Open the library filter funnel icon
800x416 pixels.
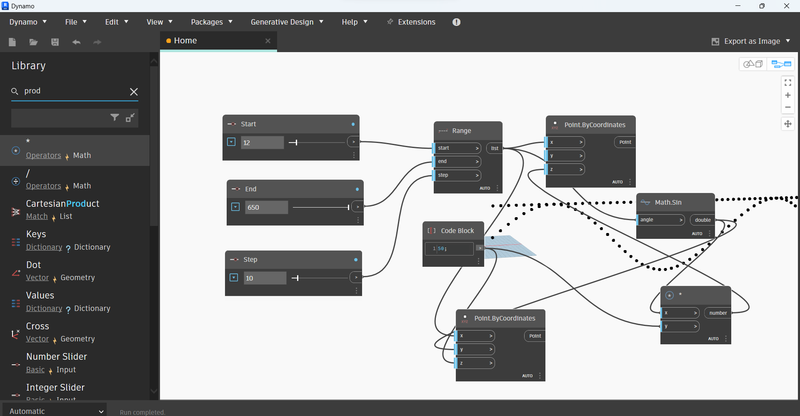click(x=115, y=118)
